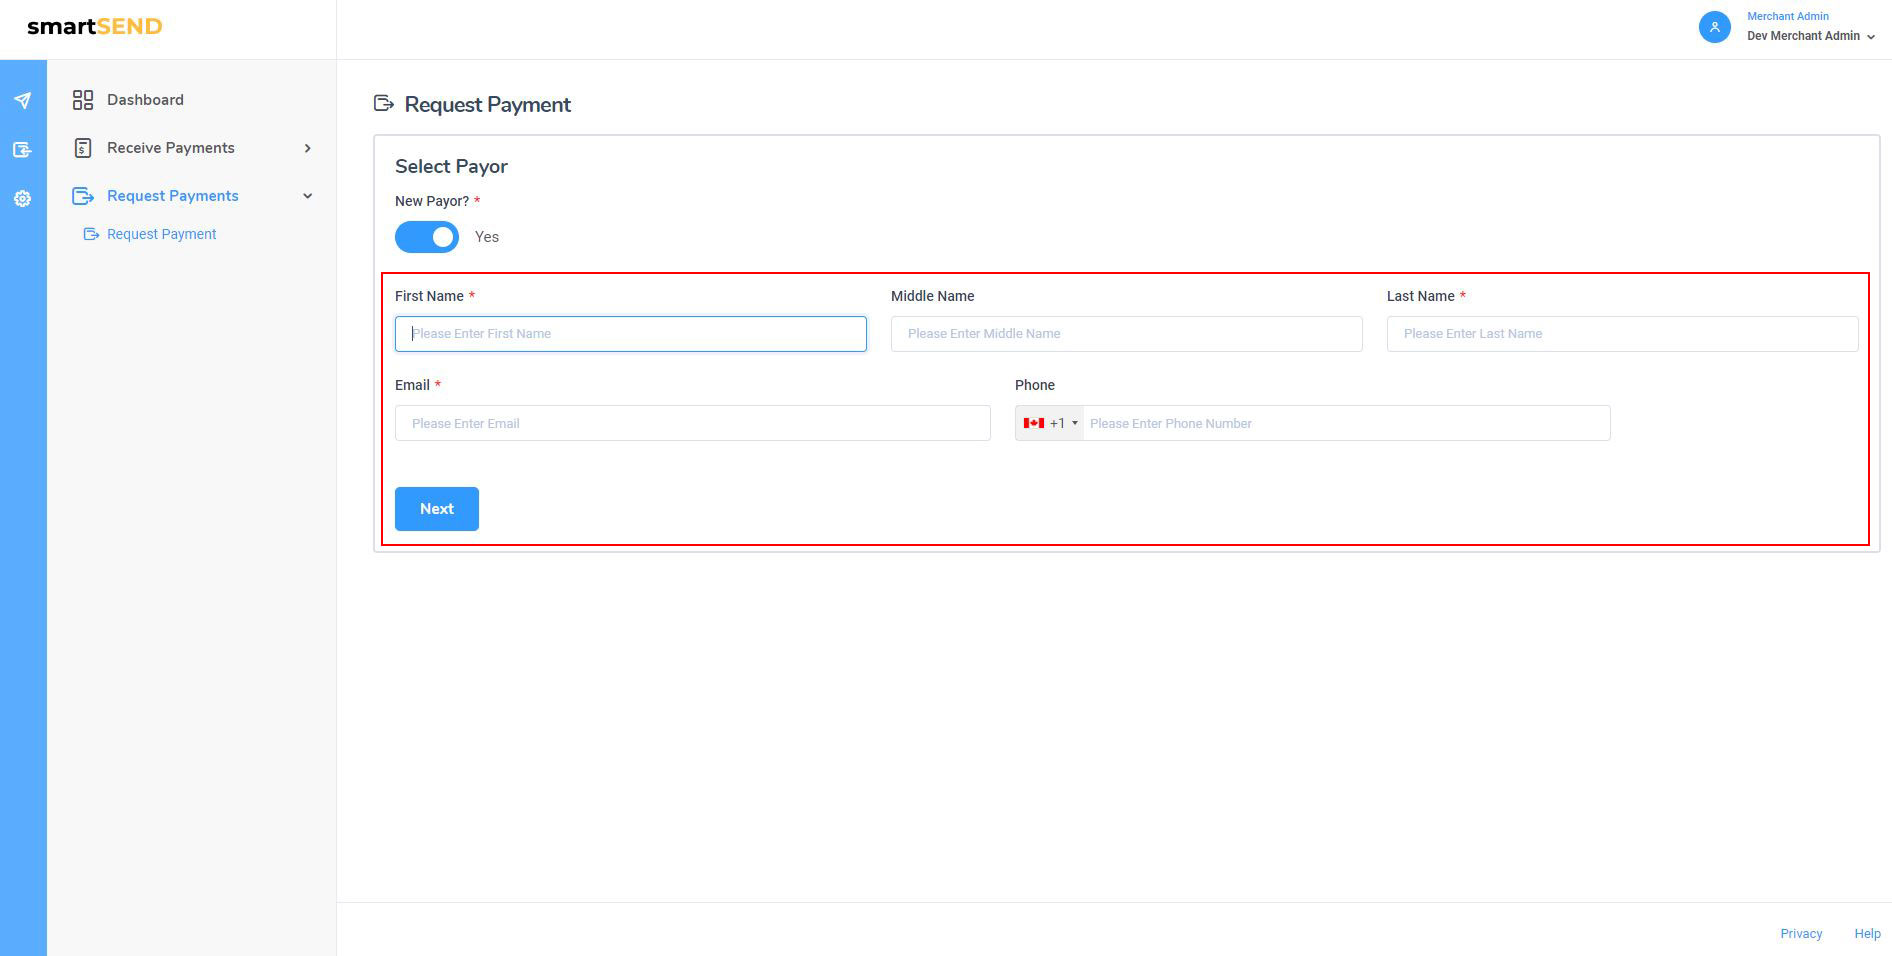Open the Help link in footer
Viewport: 1892px width, 956px height.
coord(1866,933)
